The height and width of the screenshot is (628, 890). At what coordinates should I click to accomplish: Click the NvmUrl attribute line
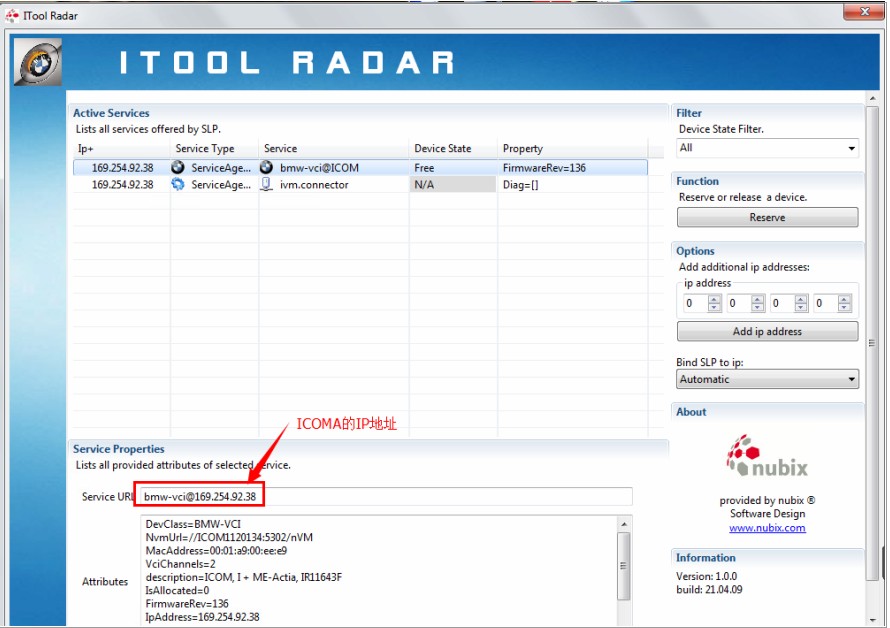click(x=229, y=537)
